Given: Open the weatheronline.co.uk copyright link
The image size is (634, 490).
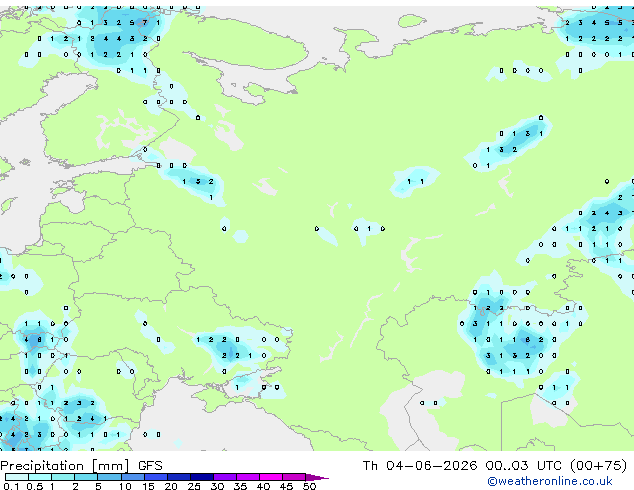Looking at the screenshot, I should 549,481.
